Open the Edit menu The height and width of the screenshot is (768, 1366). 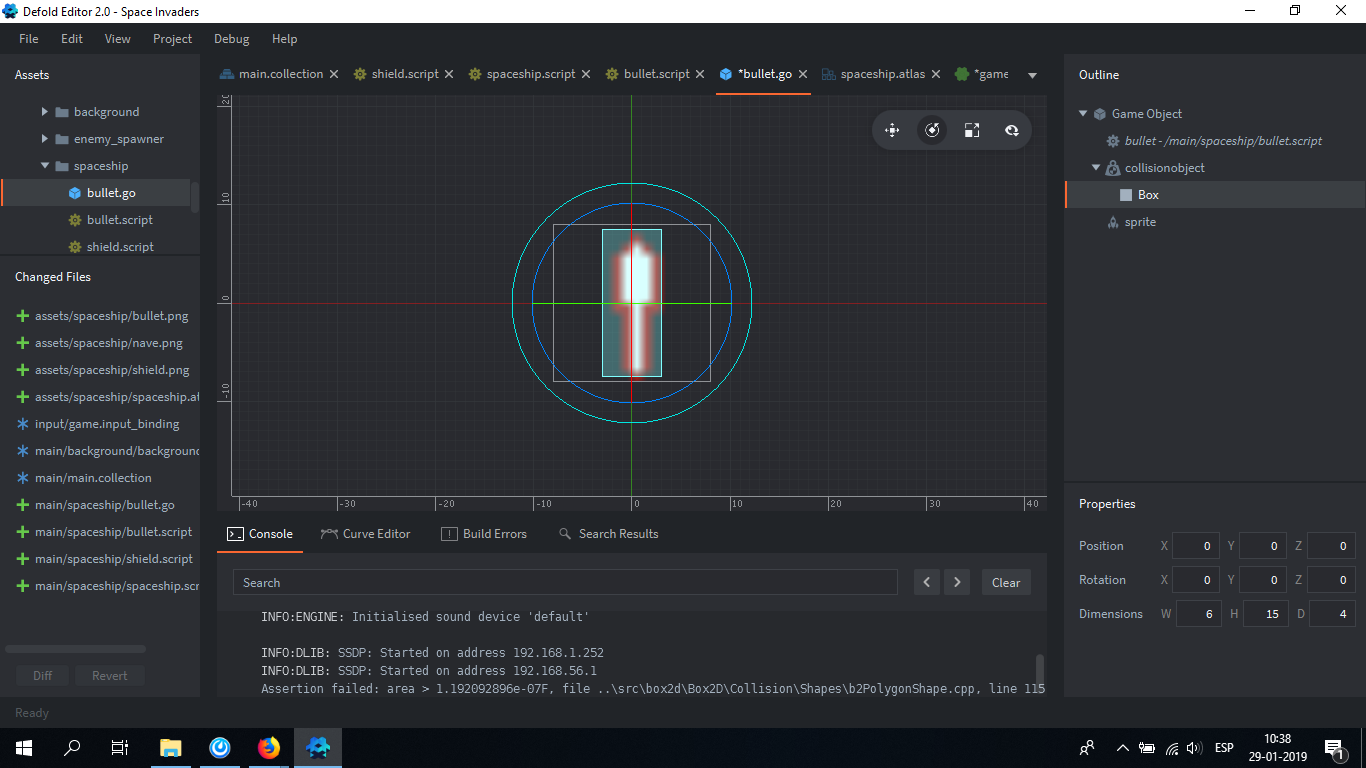tap(72, 39)
